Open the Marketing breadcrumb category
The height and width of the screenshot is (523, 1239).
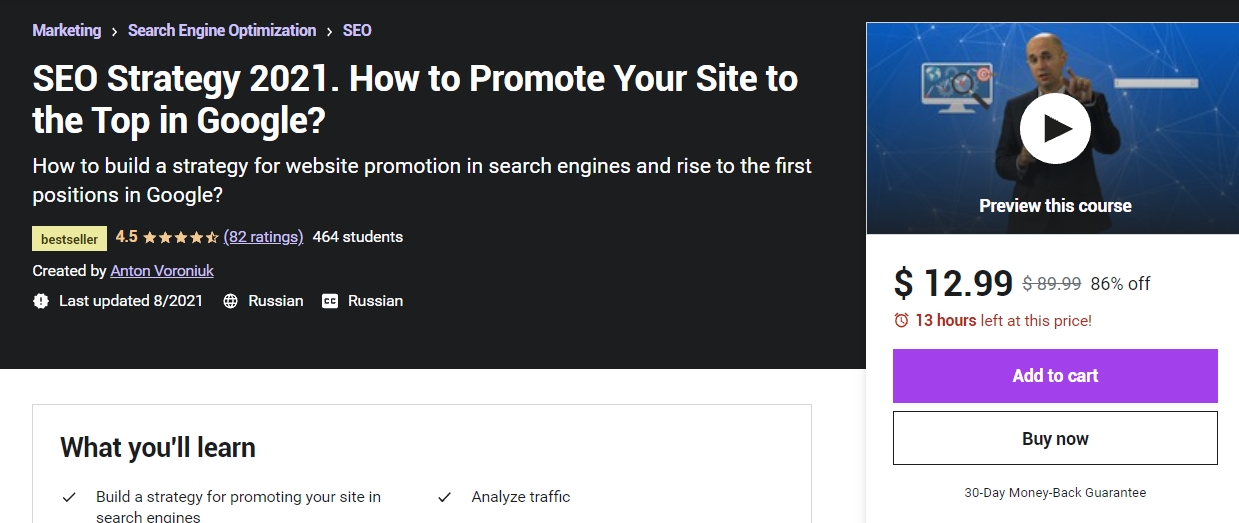67,30
